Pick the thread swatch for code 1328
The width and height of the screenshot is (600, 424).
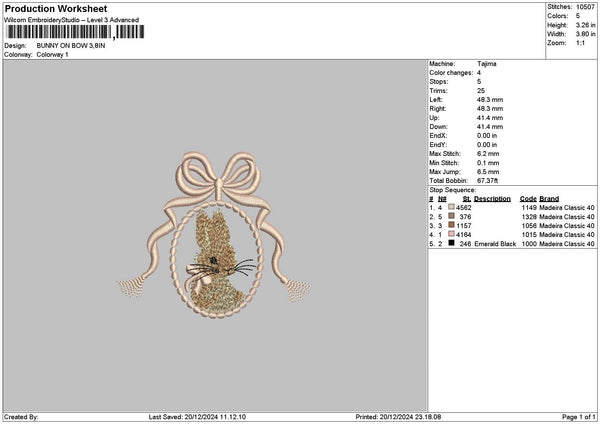tap(452, 216)
